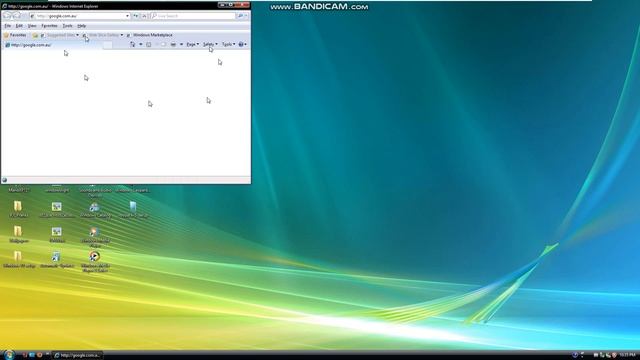Click the system tray clock
640x360 pixels.
click(627, 355)
